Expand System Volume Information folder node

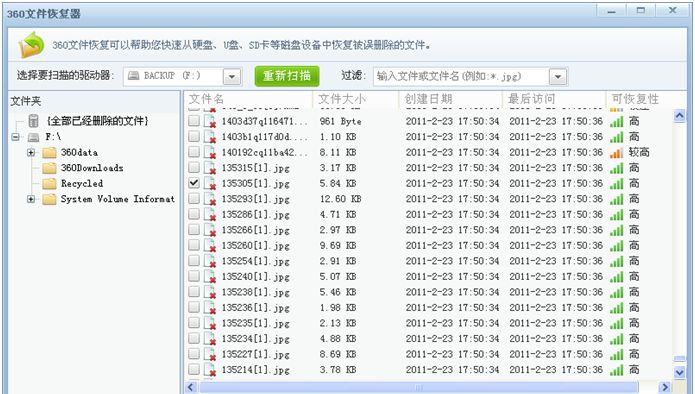(31, 199)
